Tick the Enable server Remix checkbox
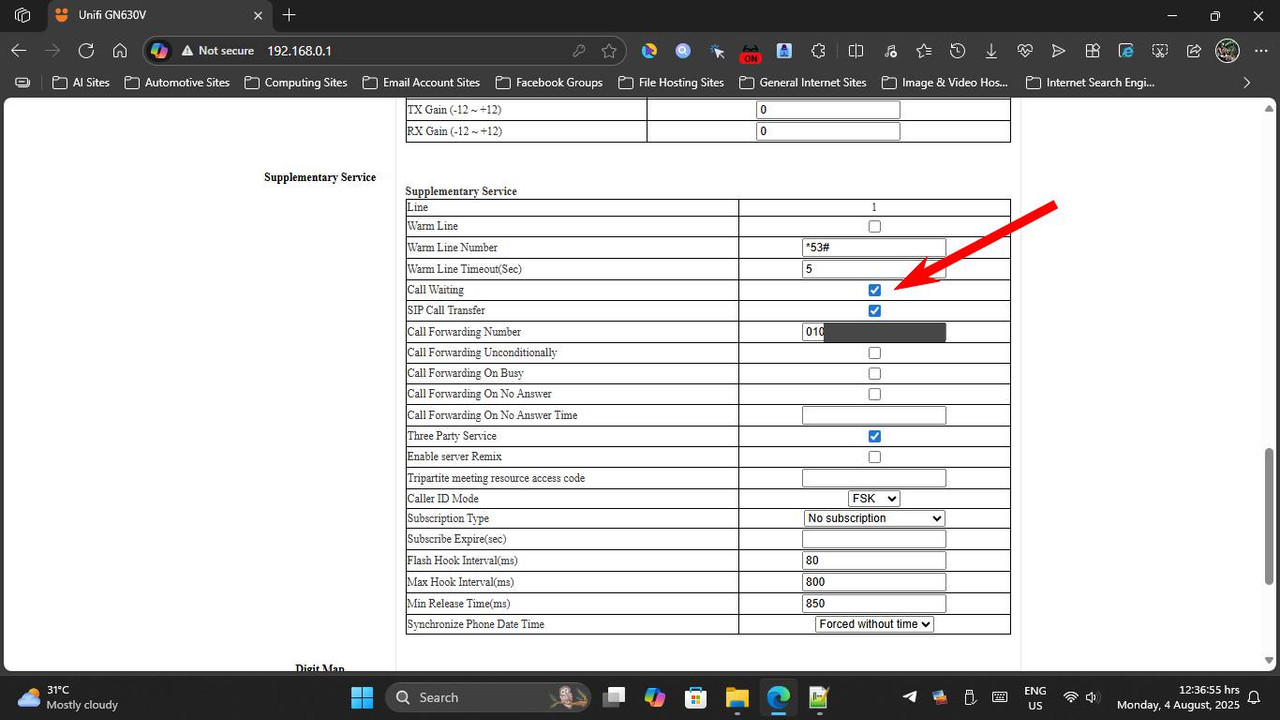 coord(875,457)
